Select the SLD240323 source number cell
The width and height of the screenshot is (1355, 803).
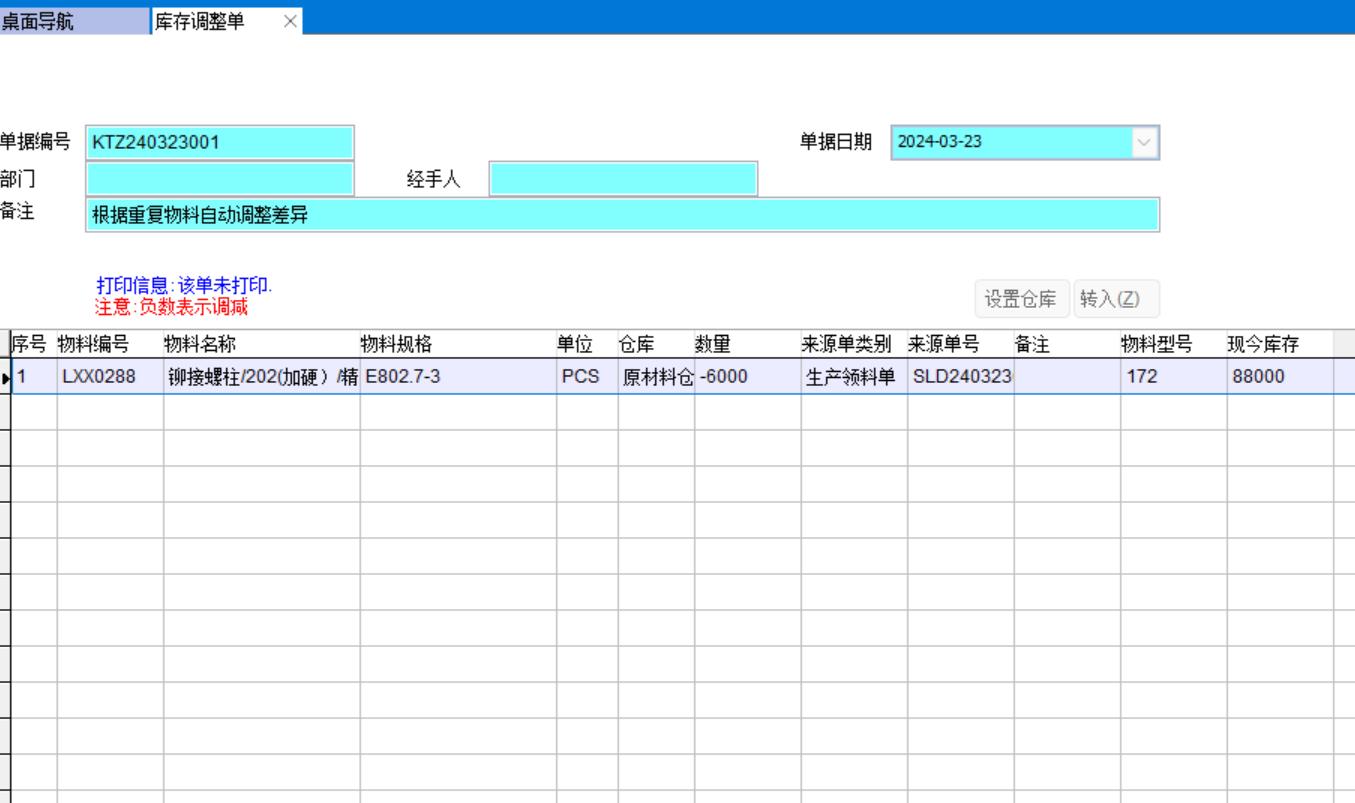tap(960, 377)
